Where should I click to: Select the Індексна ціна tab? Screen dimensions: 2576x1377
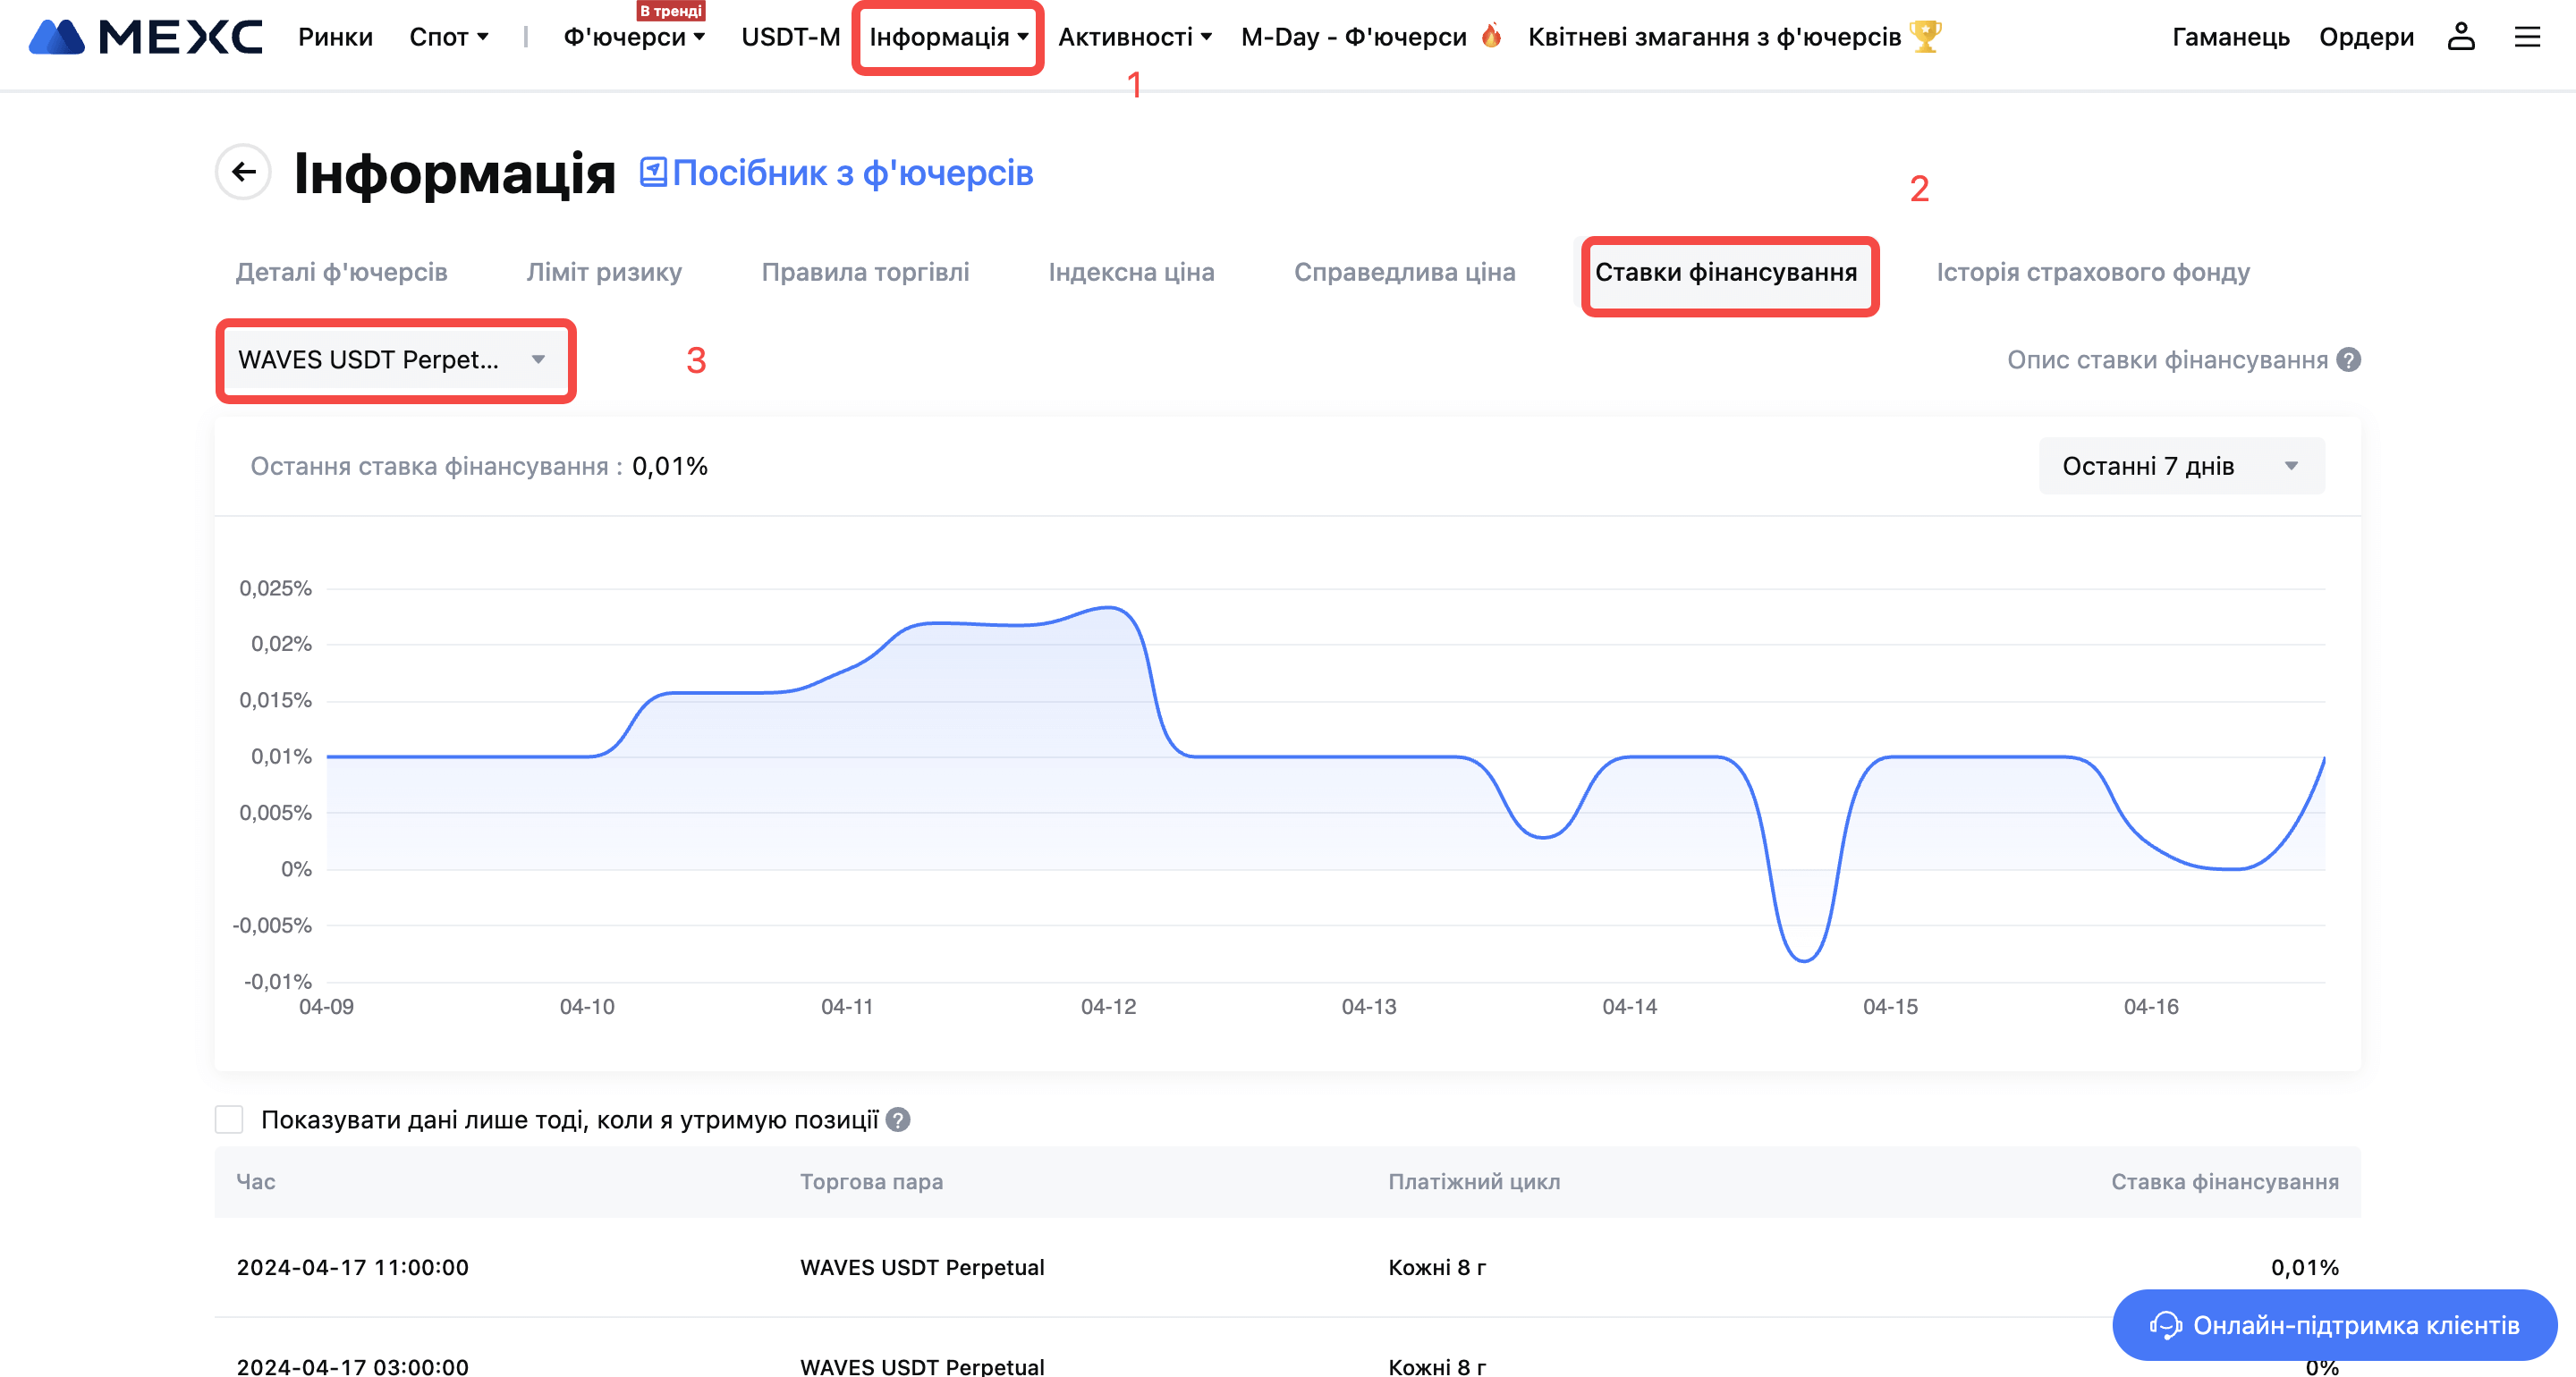point(1131,272)
